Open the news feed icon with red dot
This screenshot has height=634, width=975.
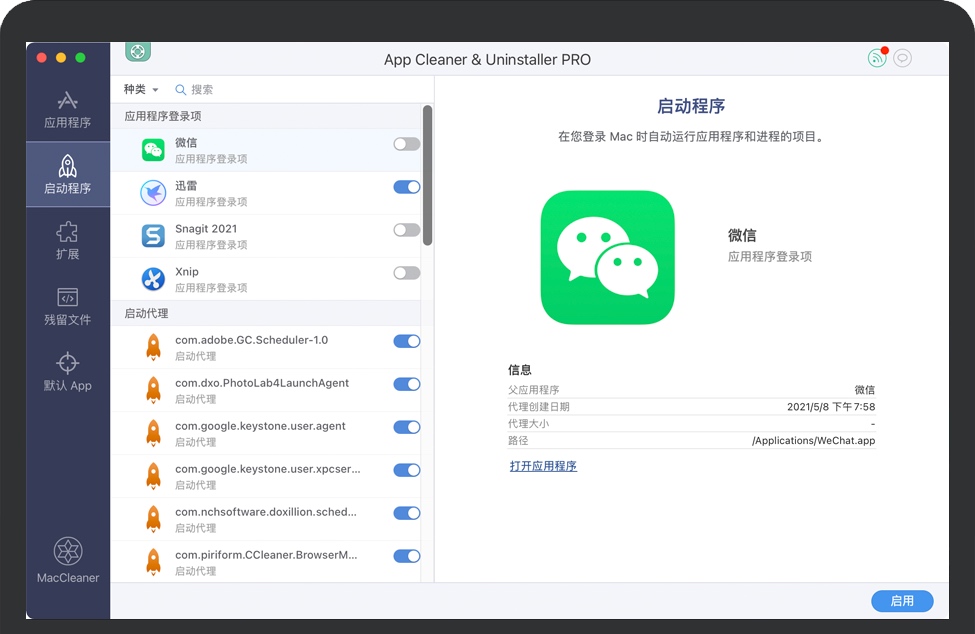[x=877, y=58]
